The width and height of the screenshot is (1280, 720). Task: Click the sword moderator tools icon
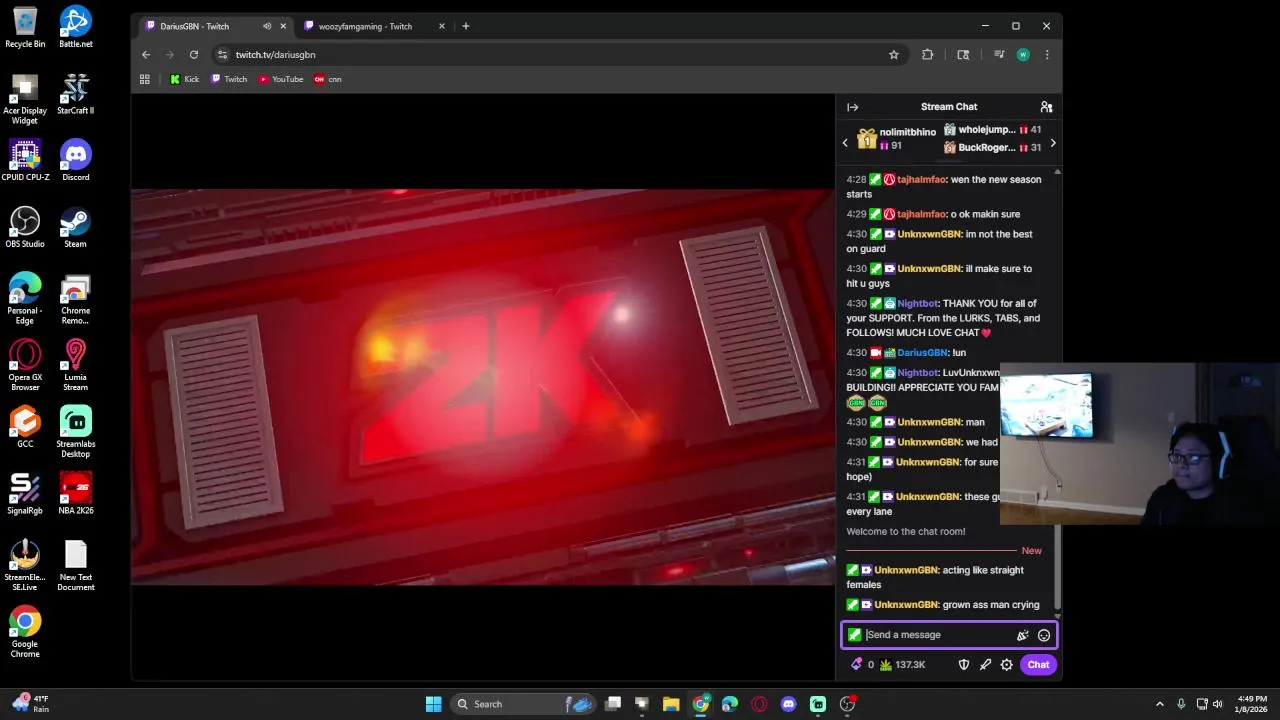pyautogui.click(x=985, y=664)
